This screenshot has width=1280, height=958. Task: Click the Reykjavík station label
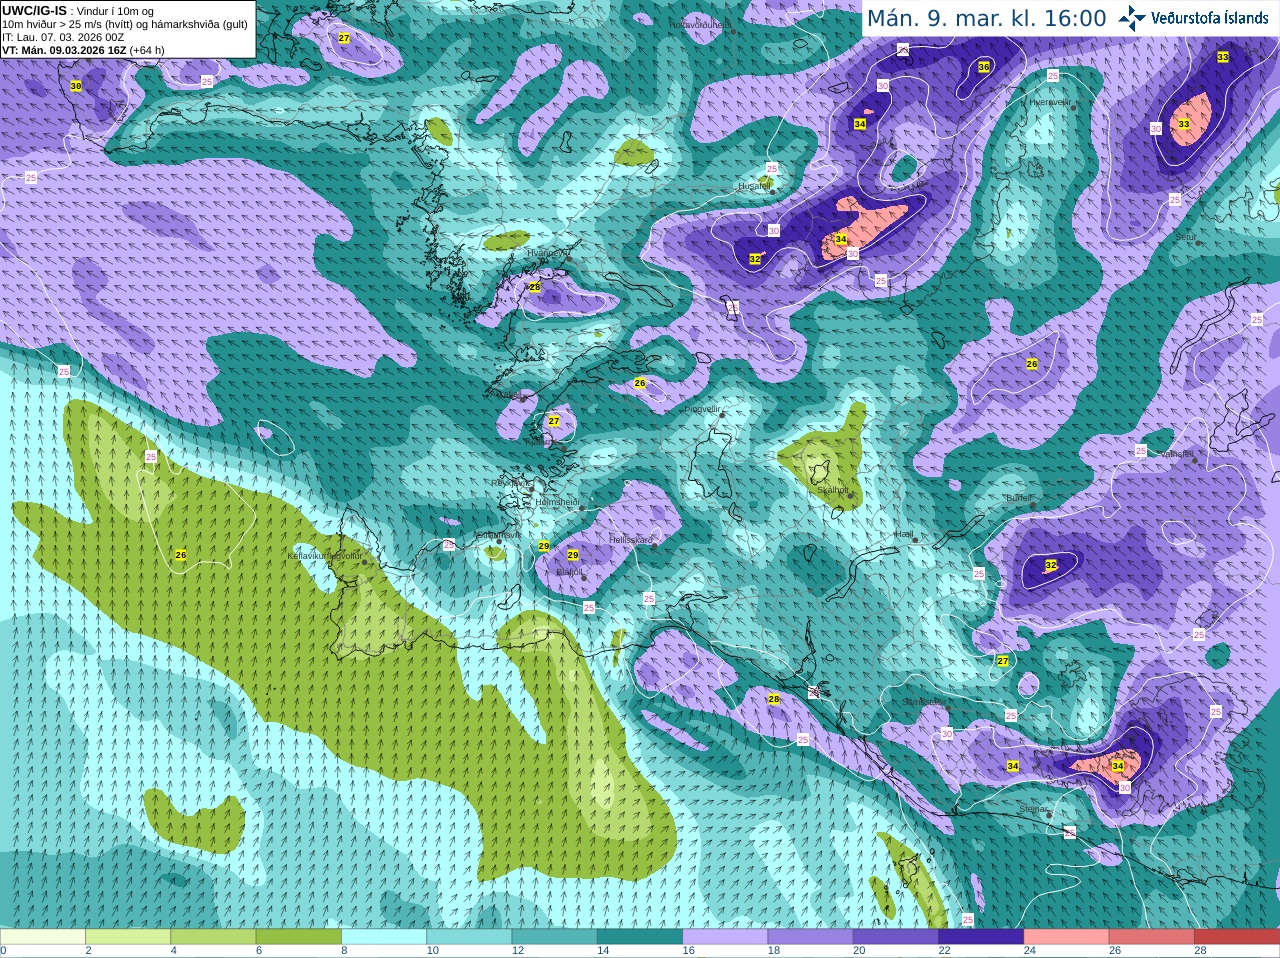point(511,483)
